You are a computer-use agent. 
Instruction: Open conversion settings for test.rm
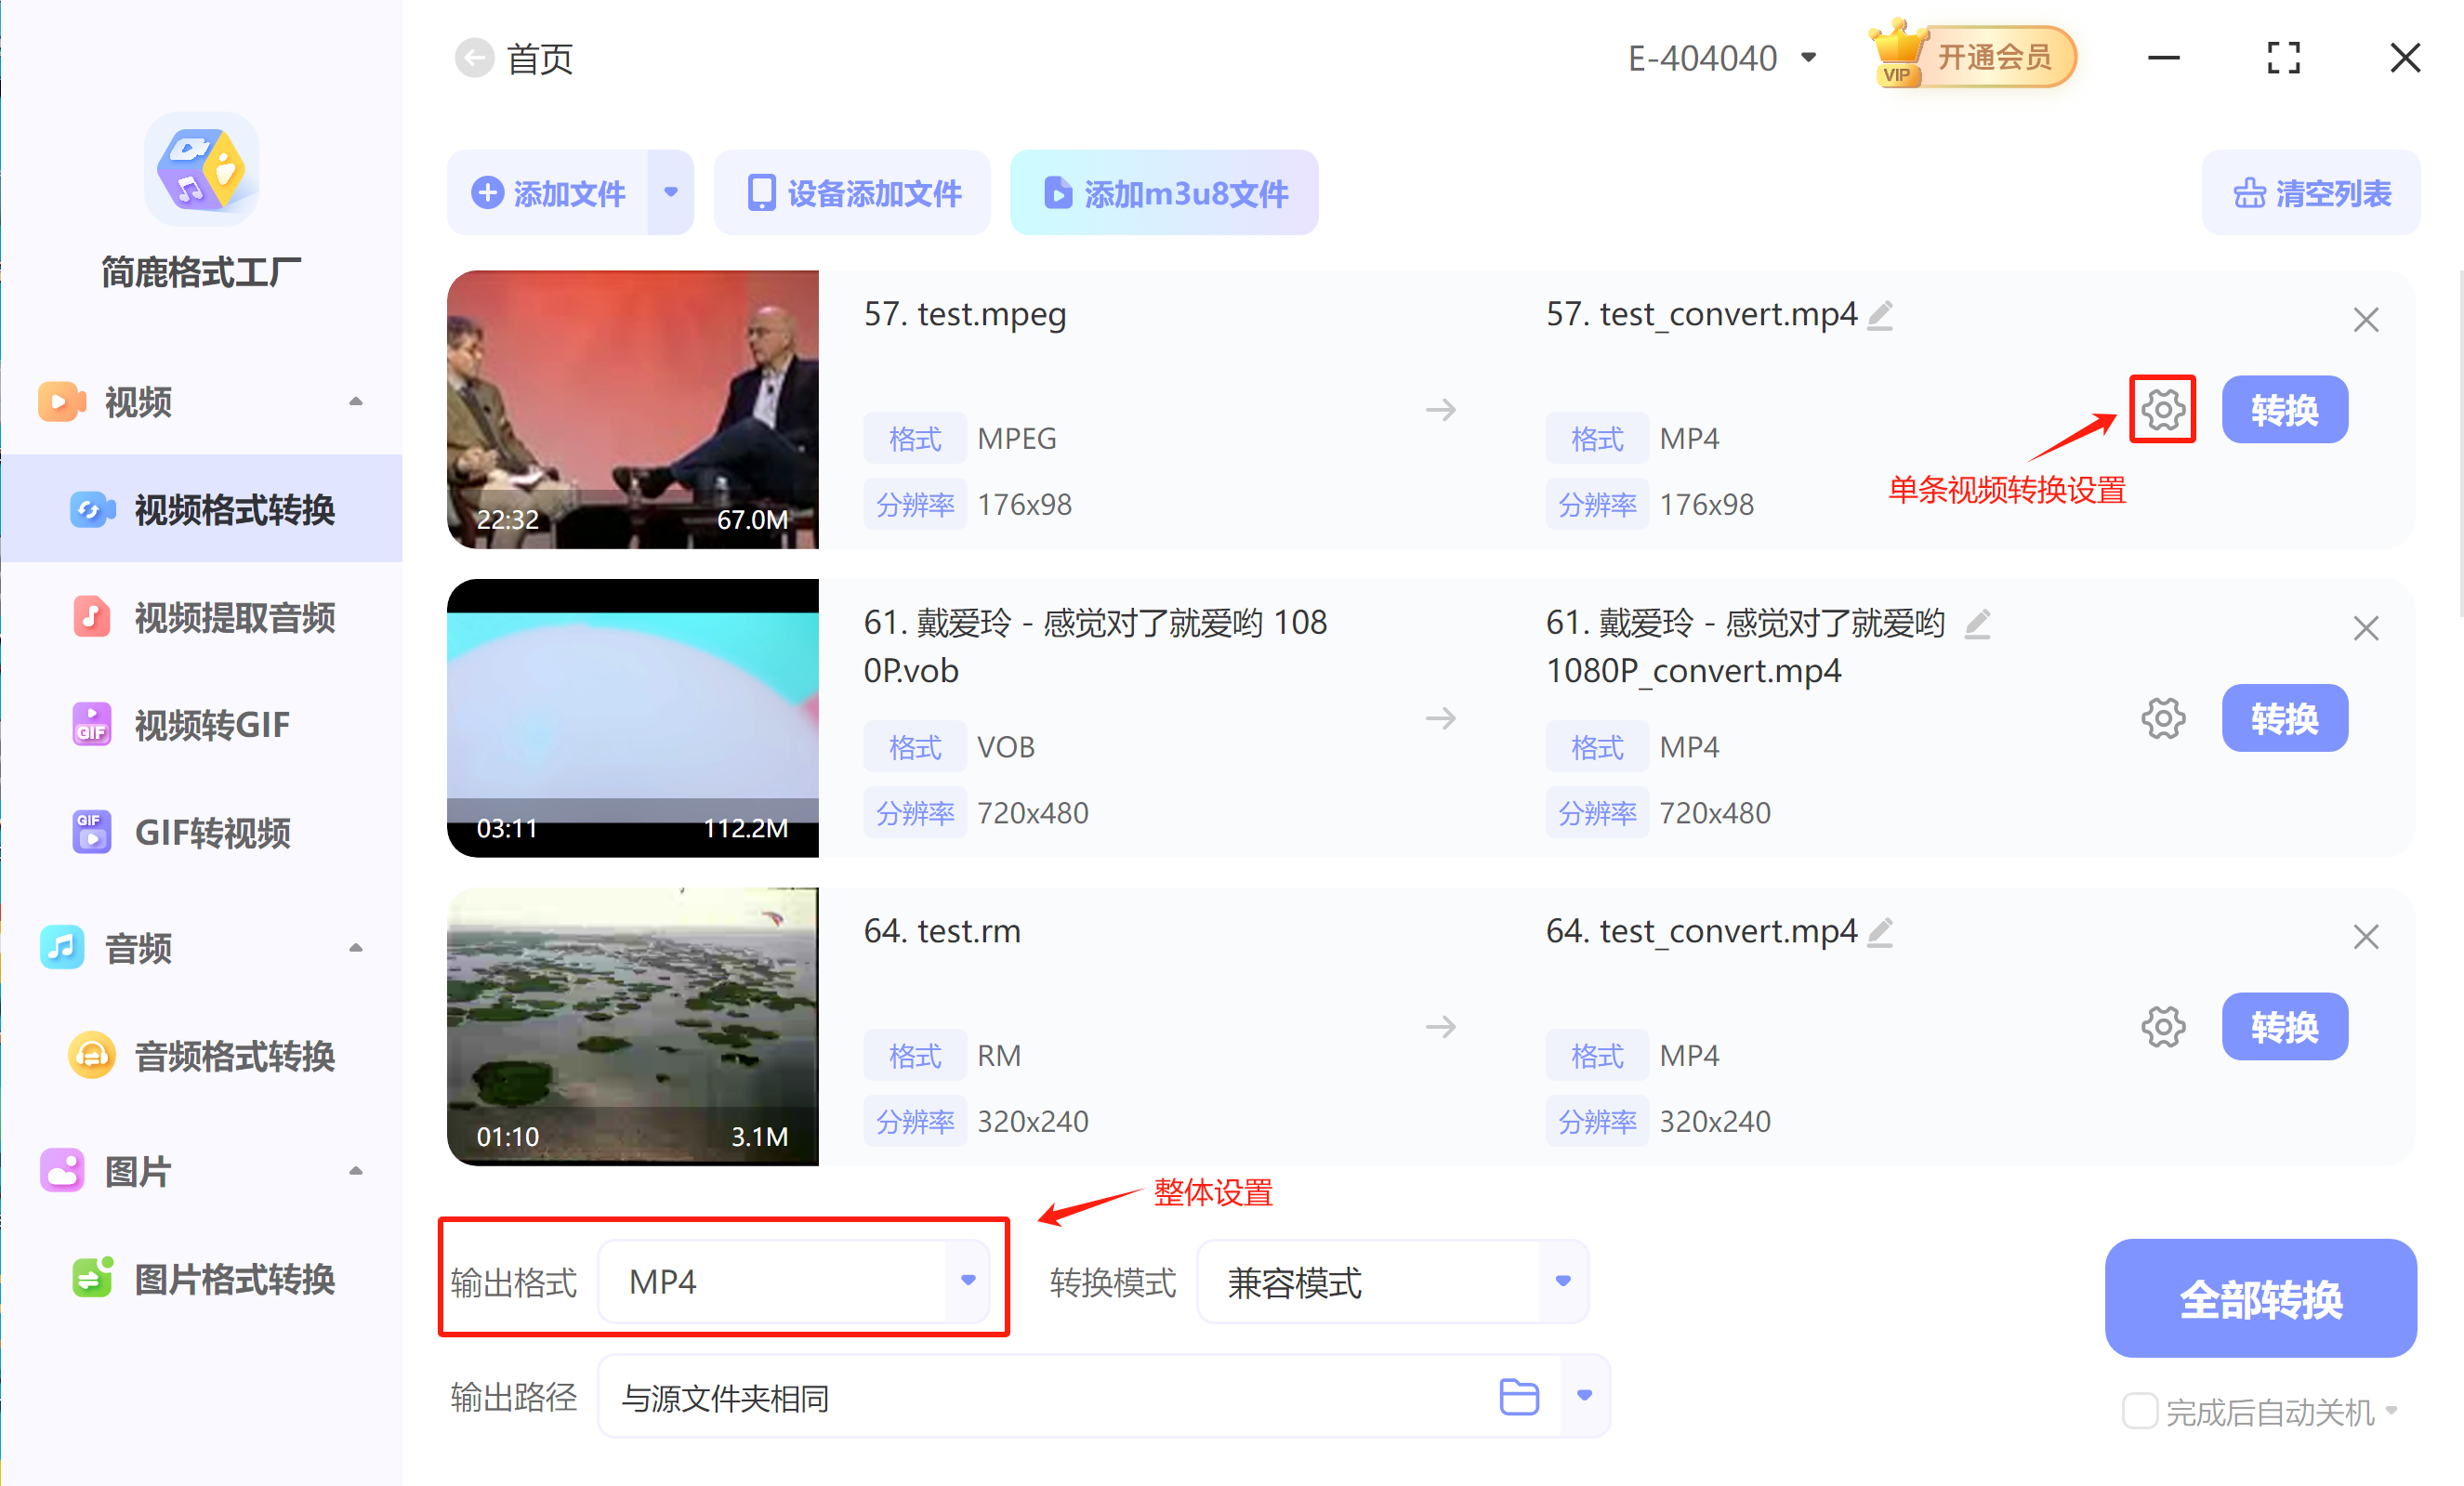(2163, 1026)
